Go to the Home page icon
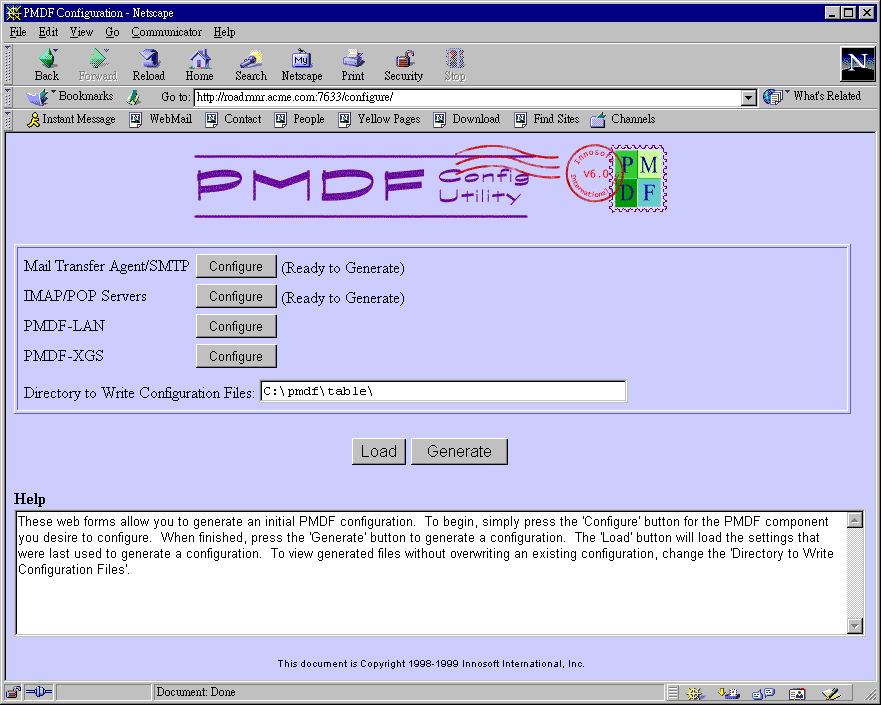The width and height of the screenshot is (881, 705). (x=199, y=64)
